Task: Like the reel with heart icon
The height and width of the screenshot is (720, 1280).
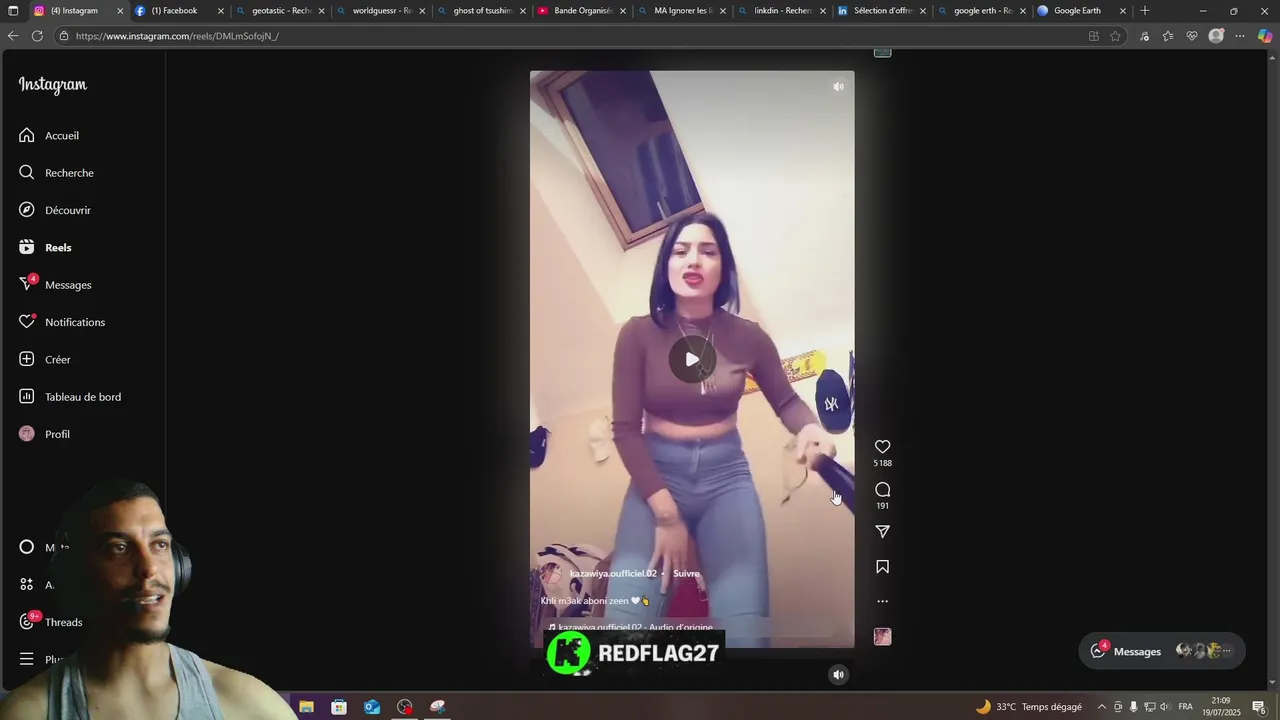Action: 882,447
